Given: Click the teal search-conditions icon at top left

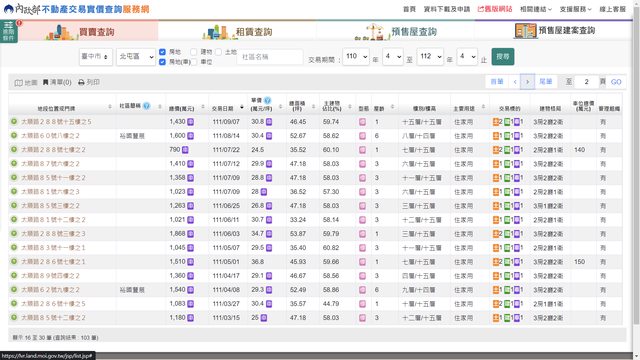Looking at the screenshot, I should (9, 31).
